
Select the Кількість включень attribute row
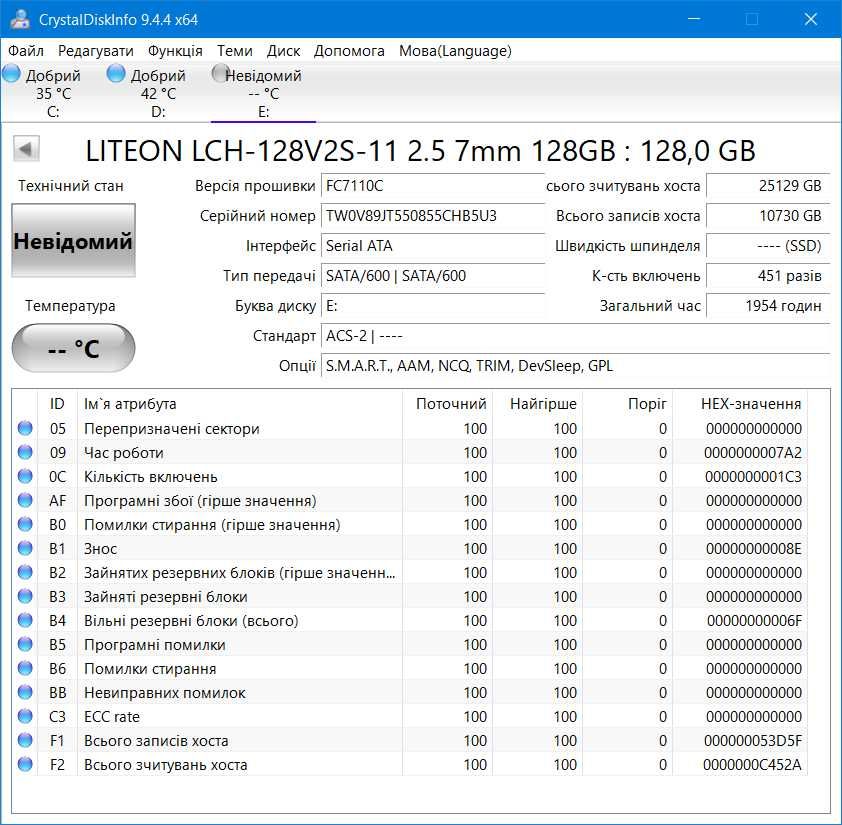(x=410, y=476)
